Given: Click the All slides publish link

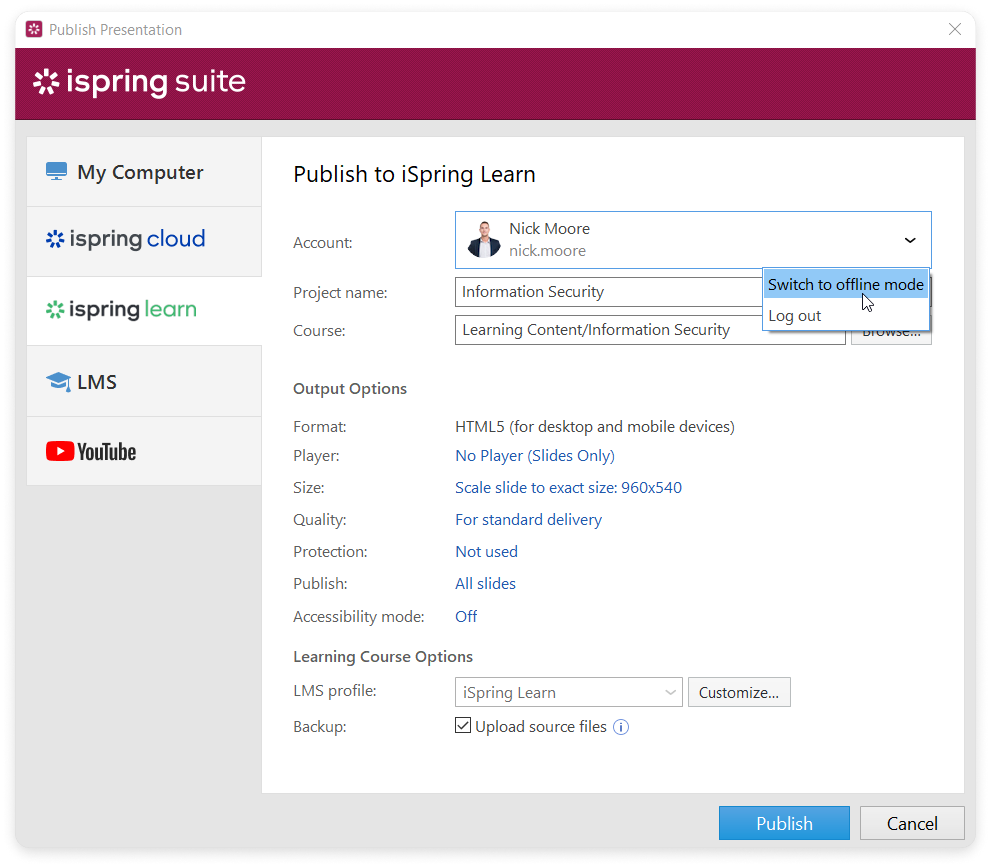Looking at the screenshot, I should 485,584.
